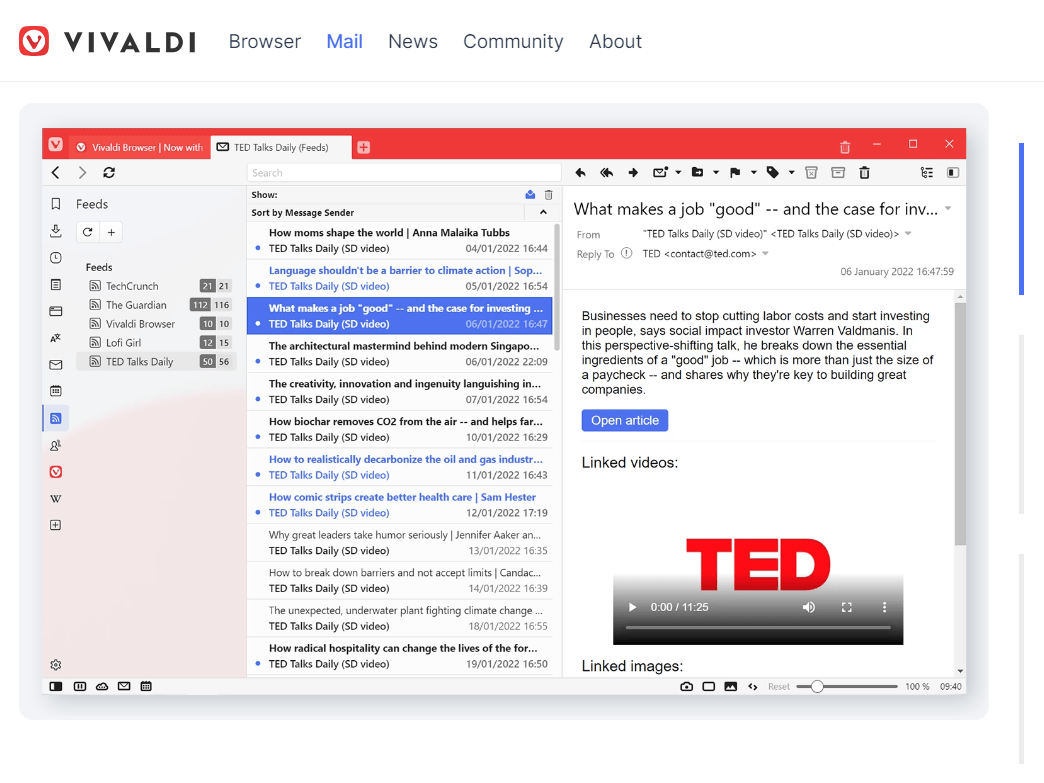The width and height of the screenshot is (1044, 783).
Task: Open a new tab with the plus button
Action: tap(364, 147)
